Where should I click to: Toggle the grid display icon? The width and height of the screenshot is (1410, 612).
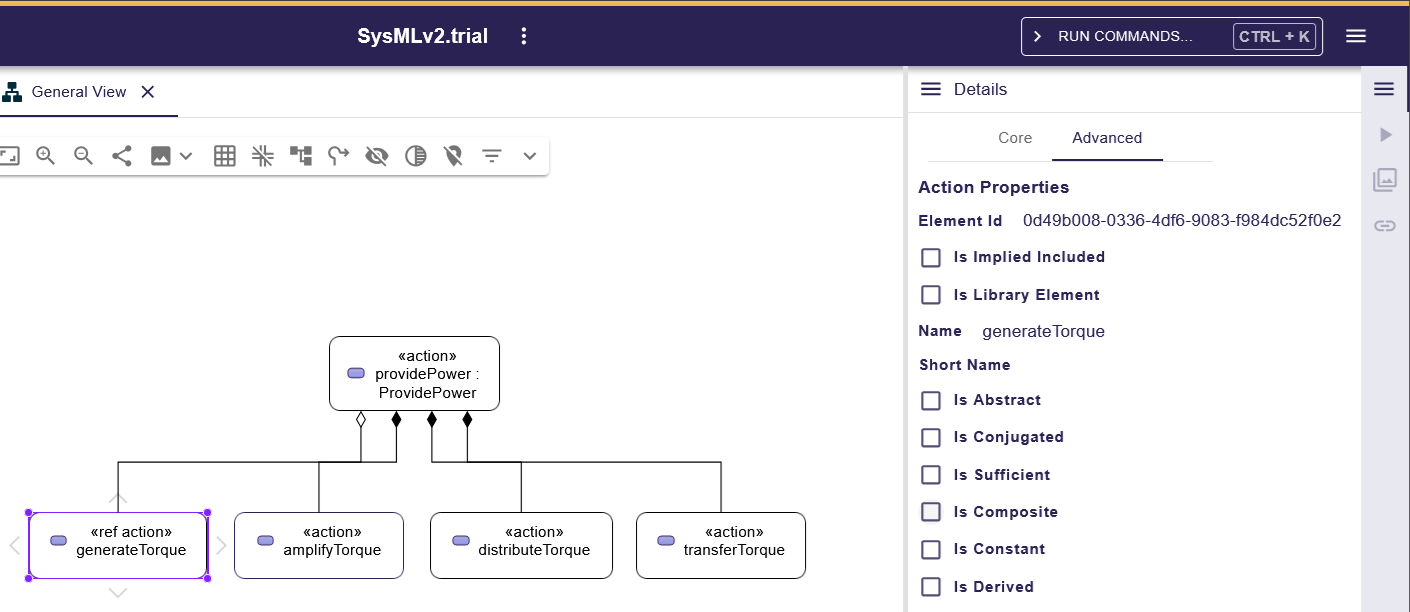(225, 156)
